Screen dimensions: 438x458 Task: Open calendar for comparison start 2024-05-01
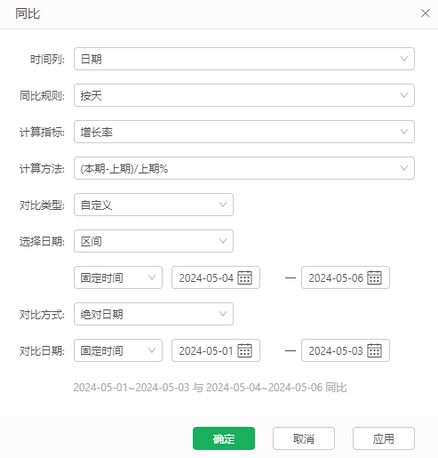[245, 351]
